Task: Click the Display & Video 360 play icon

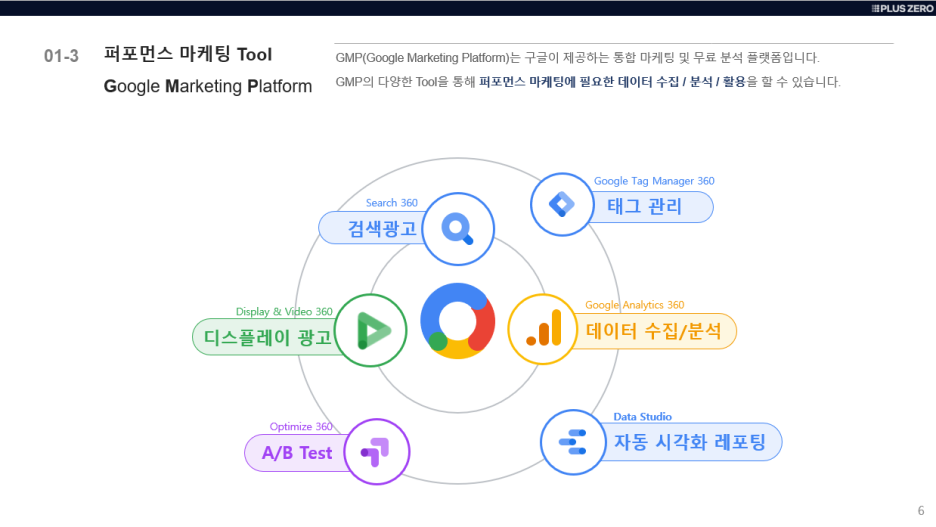Action: [371, 330]
